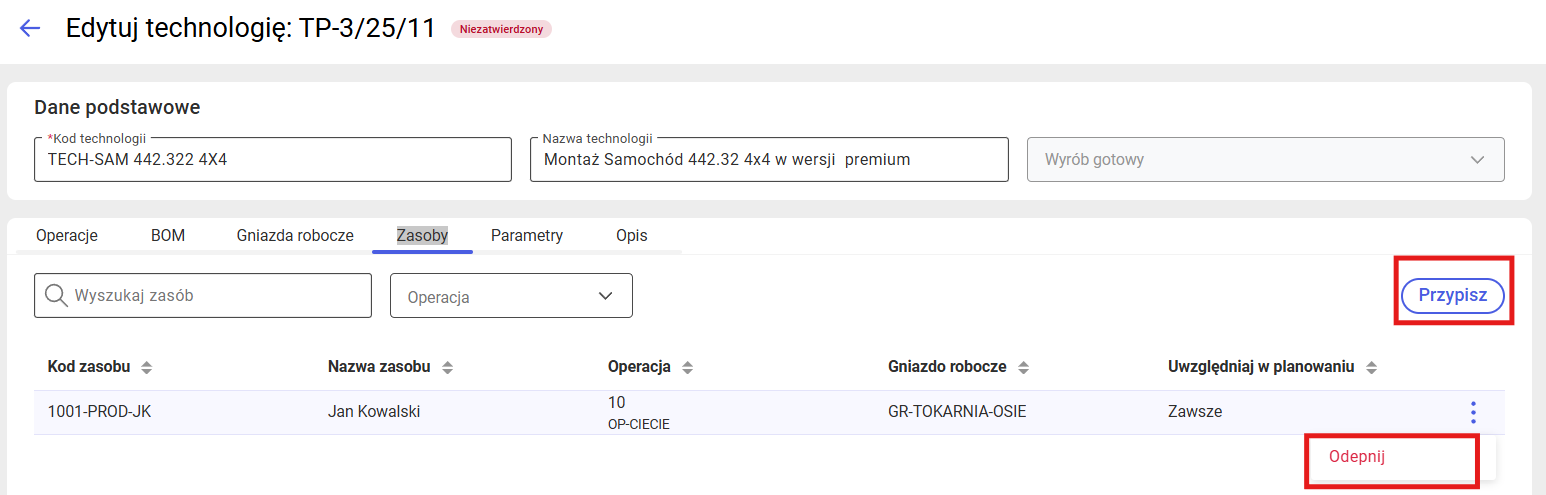This screenshot has height=495, width=1546.
Task: Sort by Nazwa zasobu column
Action: (447, 368)
